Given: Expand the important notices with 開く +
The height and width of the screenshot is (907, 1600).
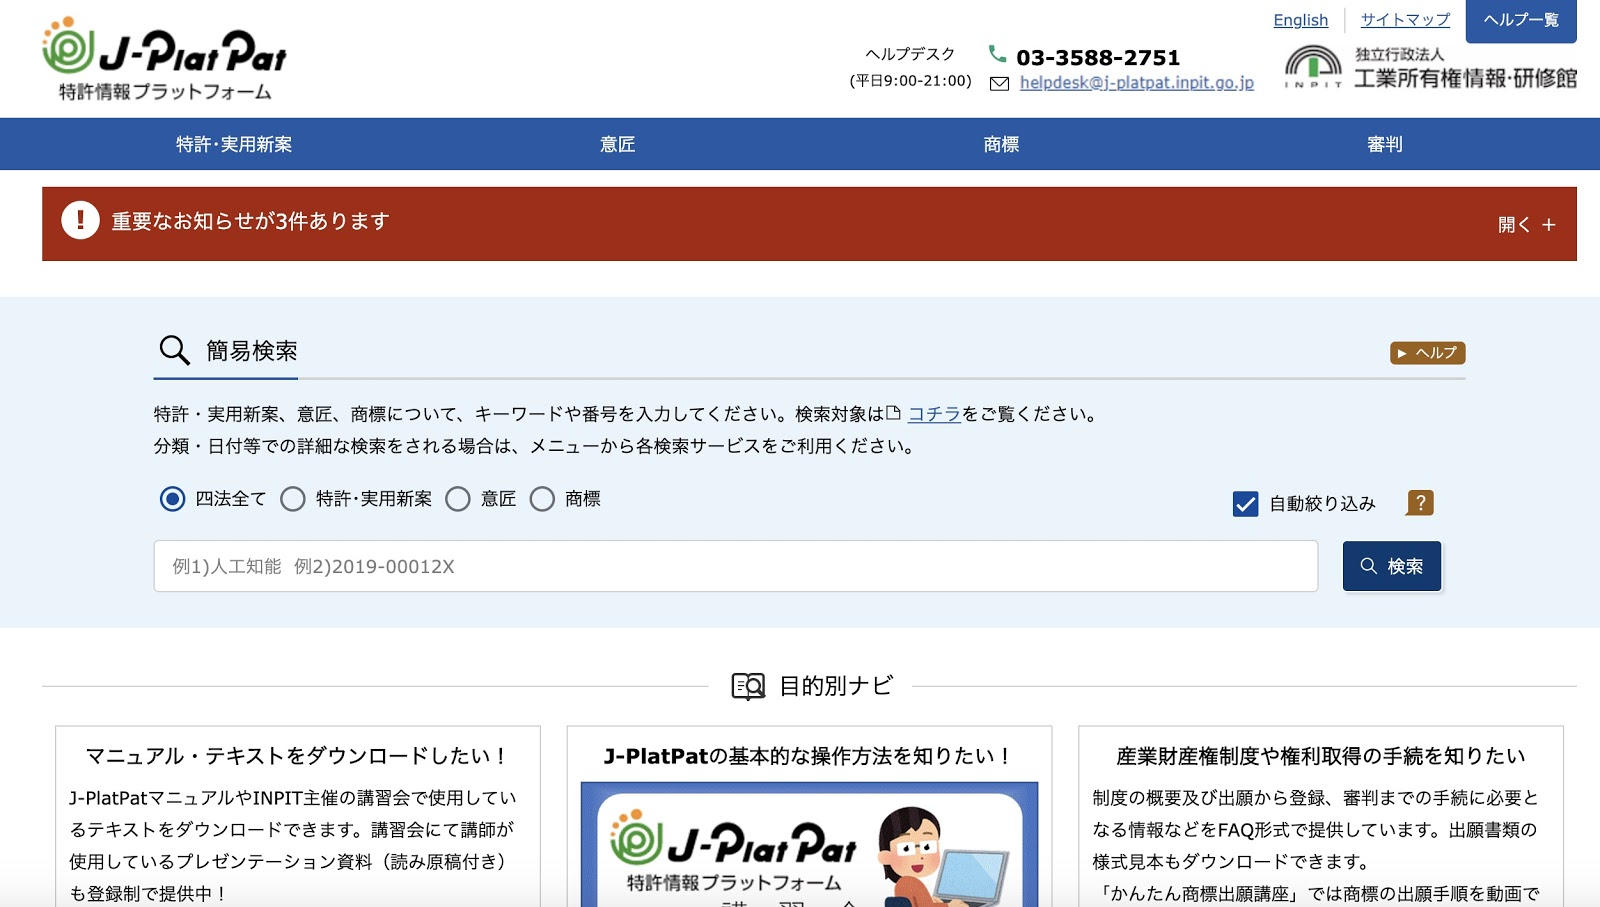Looking at the screenshot, I should (x=1526, y=225).
